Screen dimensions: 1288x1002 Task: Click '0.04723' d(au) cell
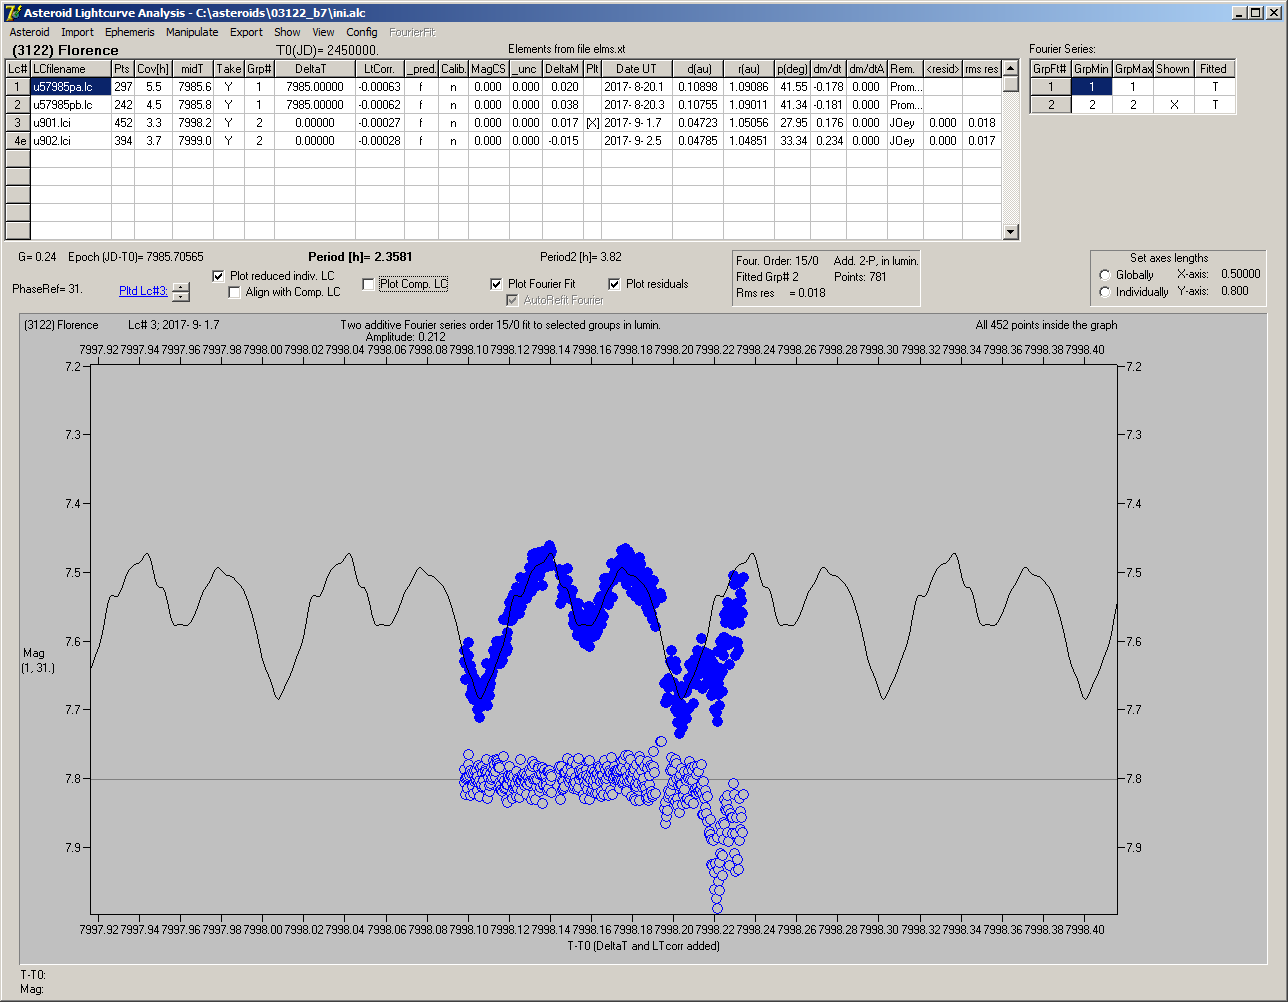(x=697, y=122)
